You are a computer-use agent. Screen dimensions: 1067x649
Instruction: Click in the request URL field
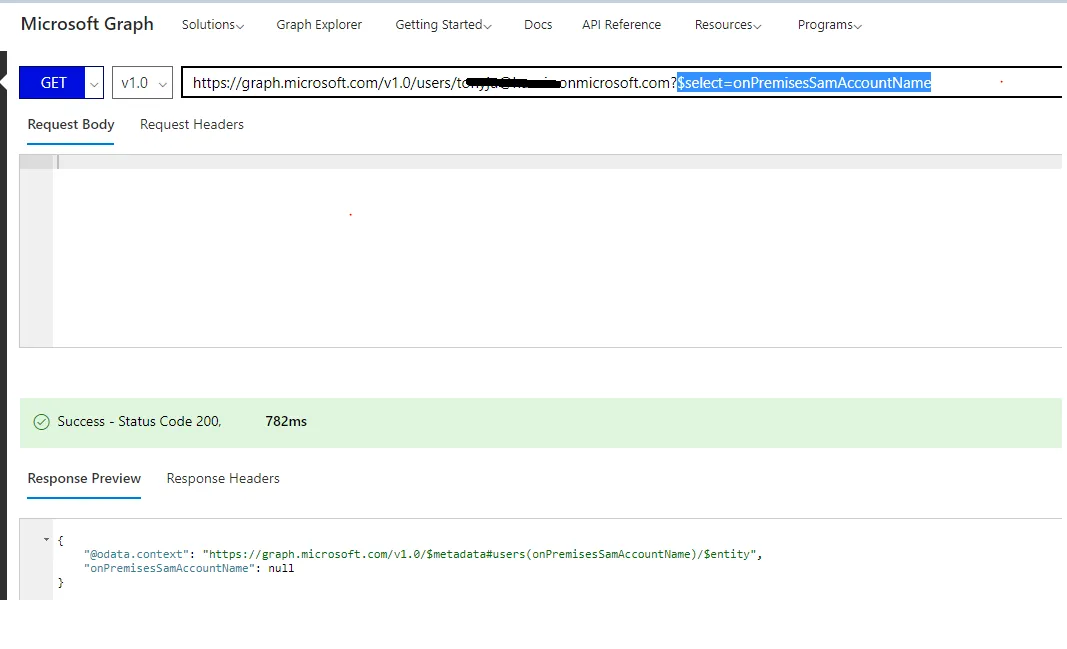click(621, 82)
